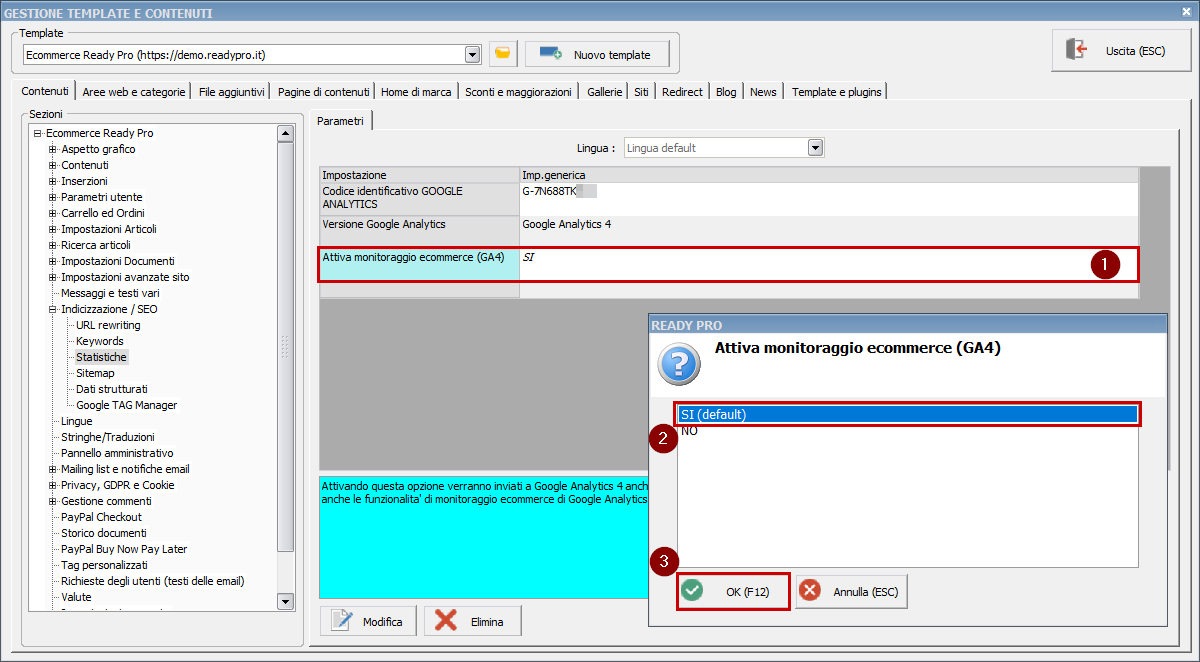Expand the Privacy, GDPR e Cookie node
This screenshot has width=1200, height=662.
click(x=53, y=485)
